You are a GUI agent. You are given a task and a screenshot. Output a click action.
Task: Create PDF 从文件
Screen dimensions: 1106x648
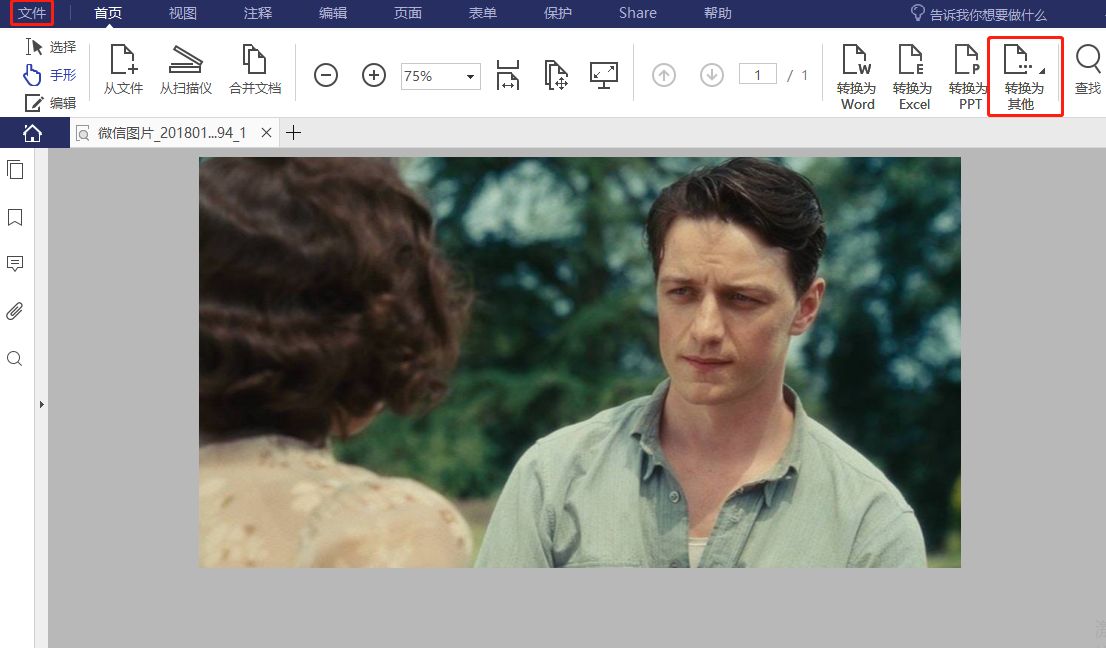123,69
